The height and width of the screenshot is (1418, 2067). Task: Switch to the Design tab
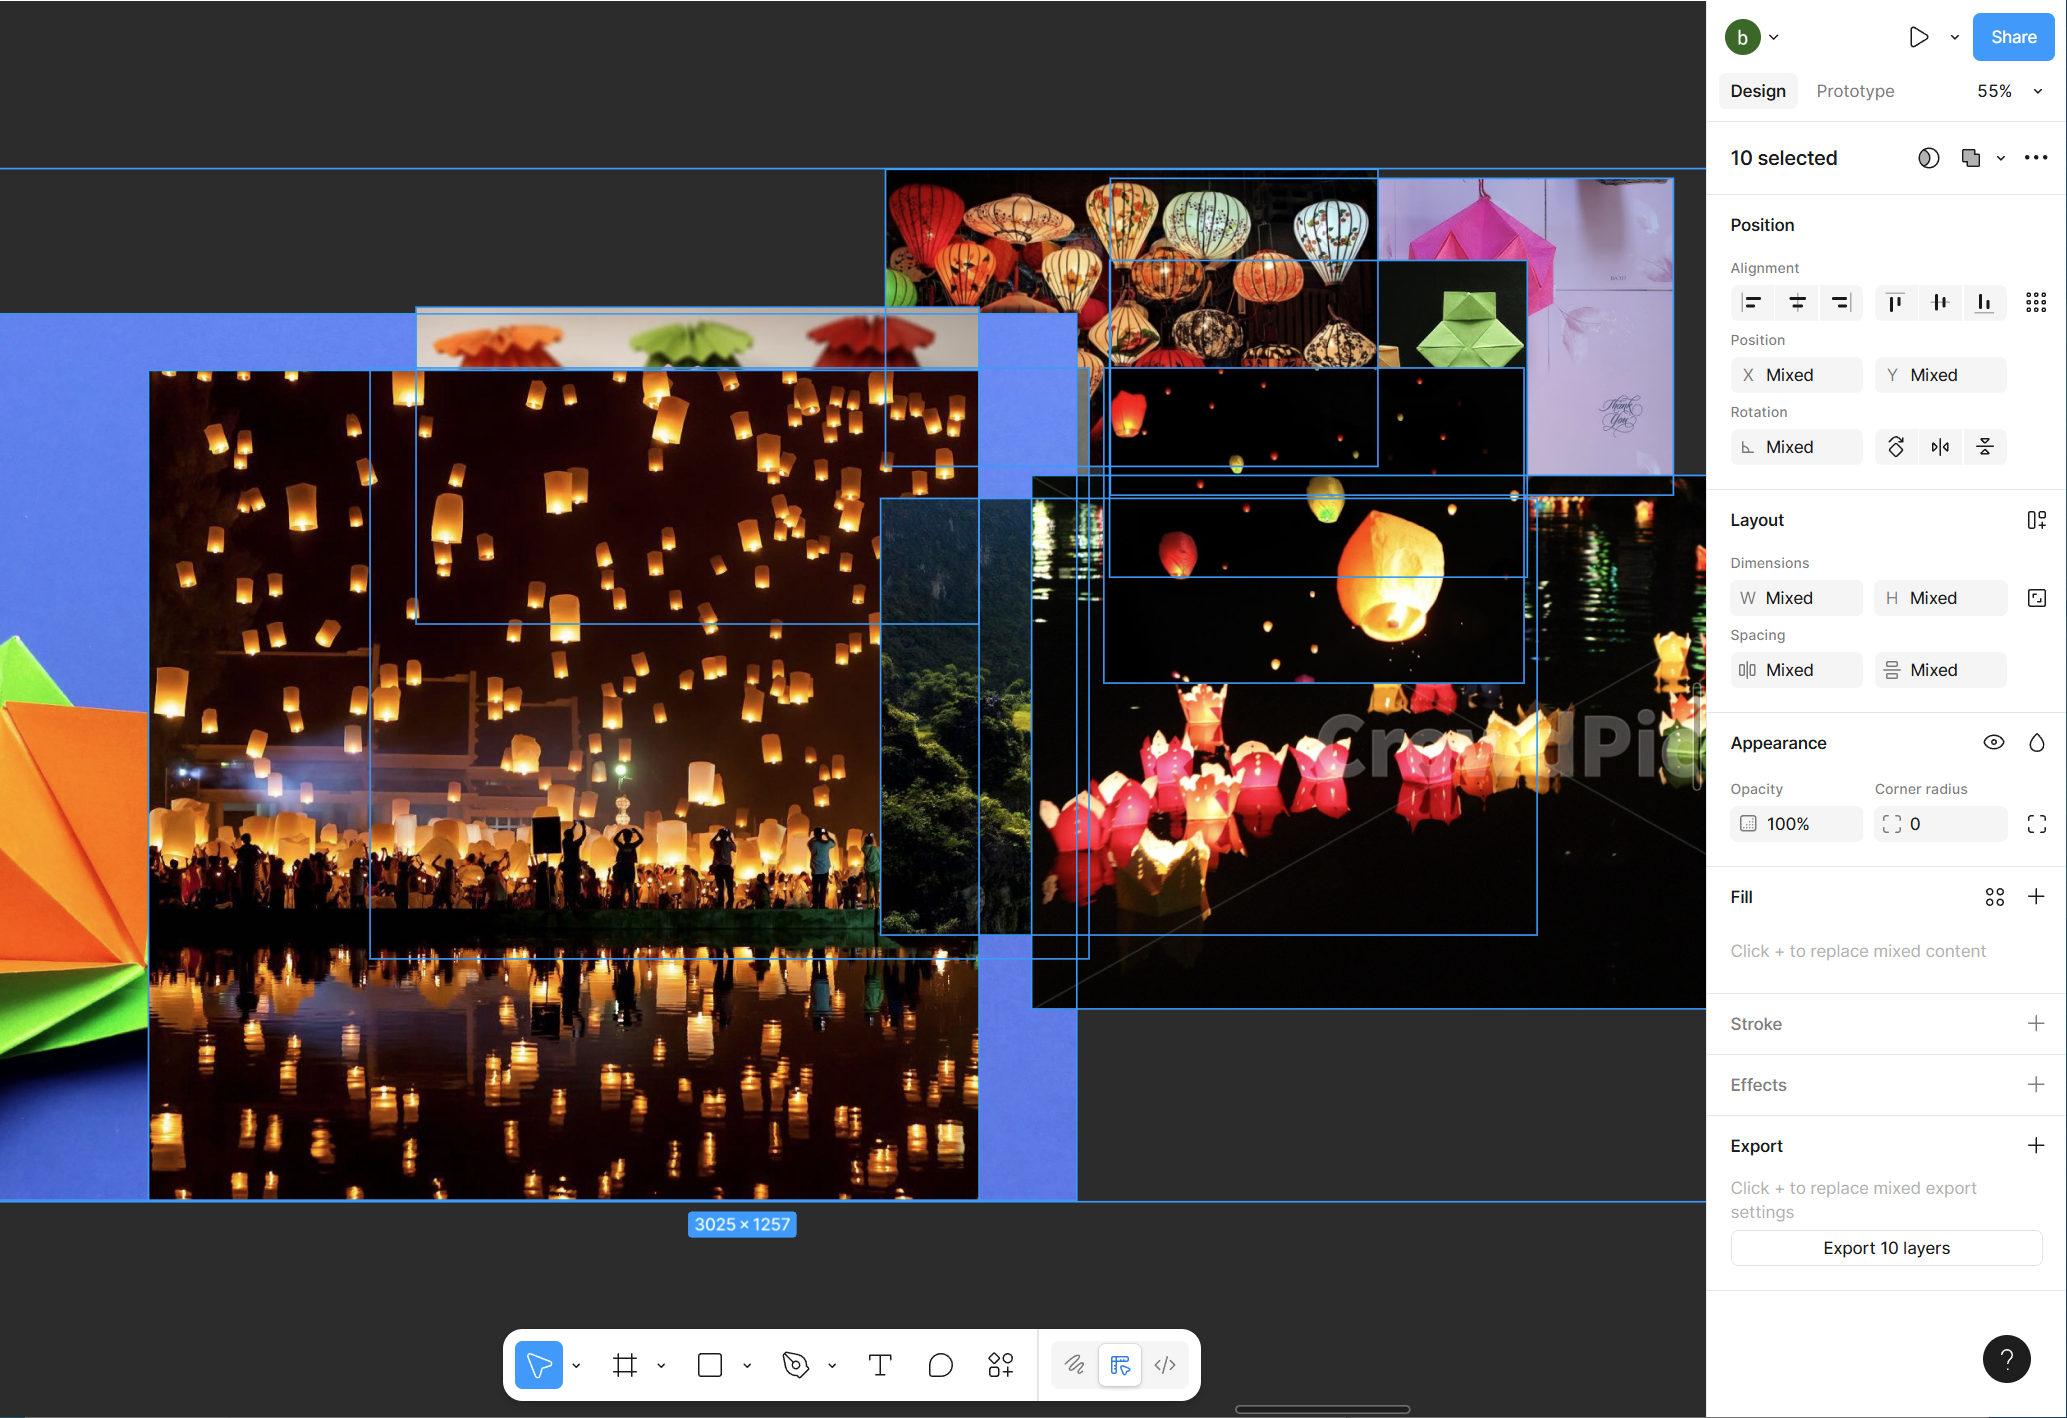click(1758, 91)
